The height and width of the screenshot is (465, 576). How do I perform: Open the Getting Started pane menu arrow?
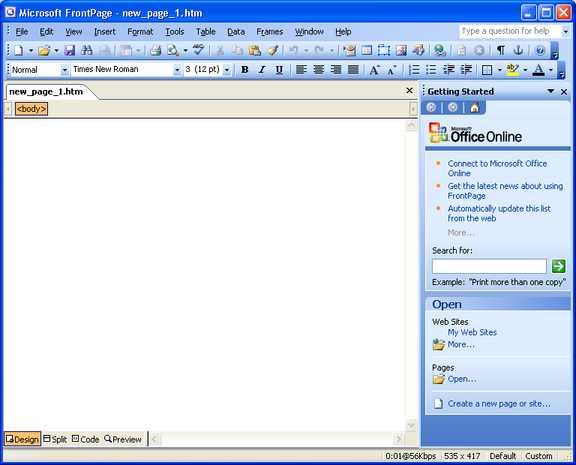coord(551,91)
